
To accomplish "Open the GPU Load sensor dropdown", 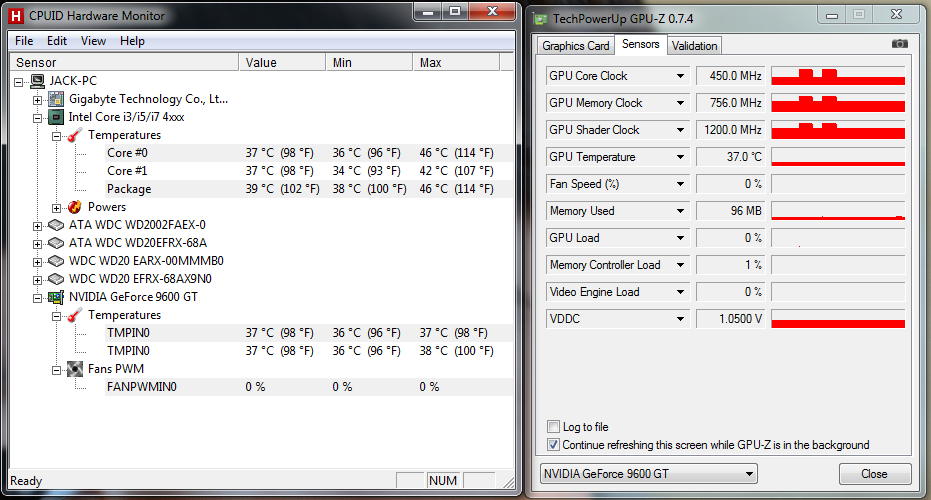I will (x=680, y=238).
